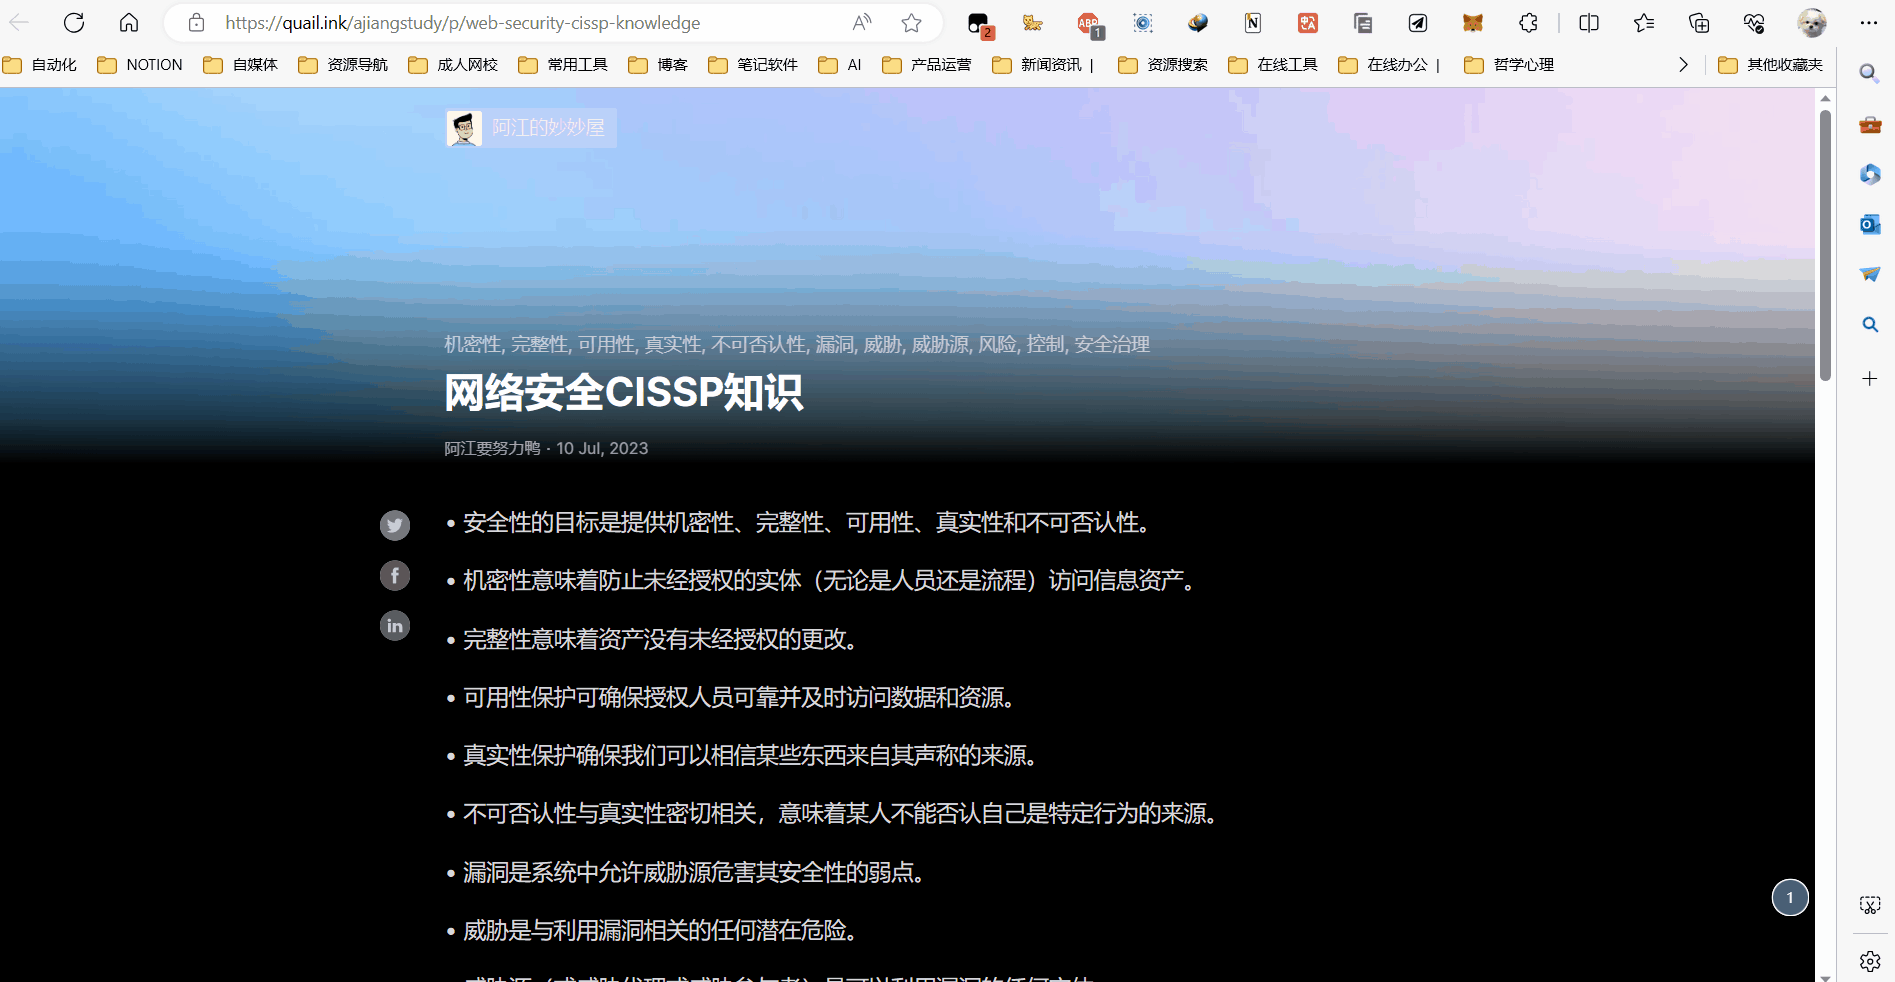Image resolution: width=1895 pixels, height=982 pixels.
Task: Add page to favorites with star icon
Action: [911, 23]
